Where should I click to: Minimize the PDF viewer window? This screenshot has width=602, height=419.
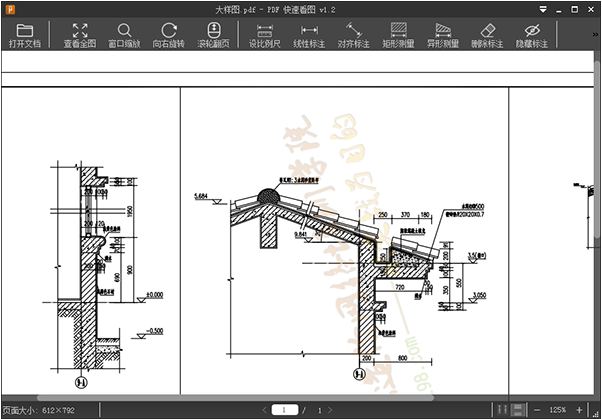pyautogui.click(x=559, y=10)
